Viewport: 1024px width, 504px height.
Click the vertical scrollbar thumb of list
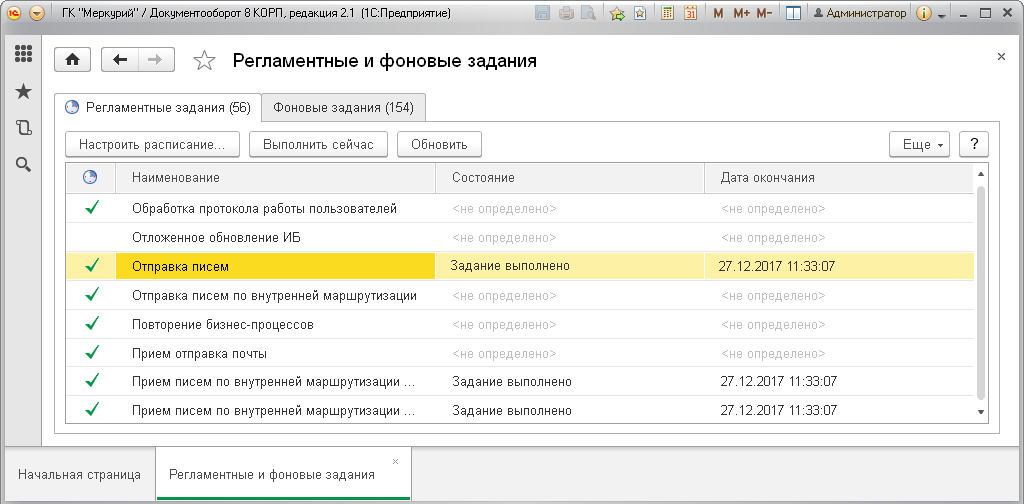pyautogui.click(x=980, y=292)
